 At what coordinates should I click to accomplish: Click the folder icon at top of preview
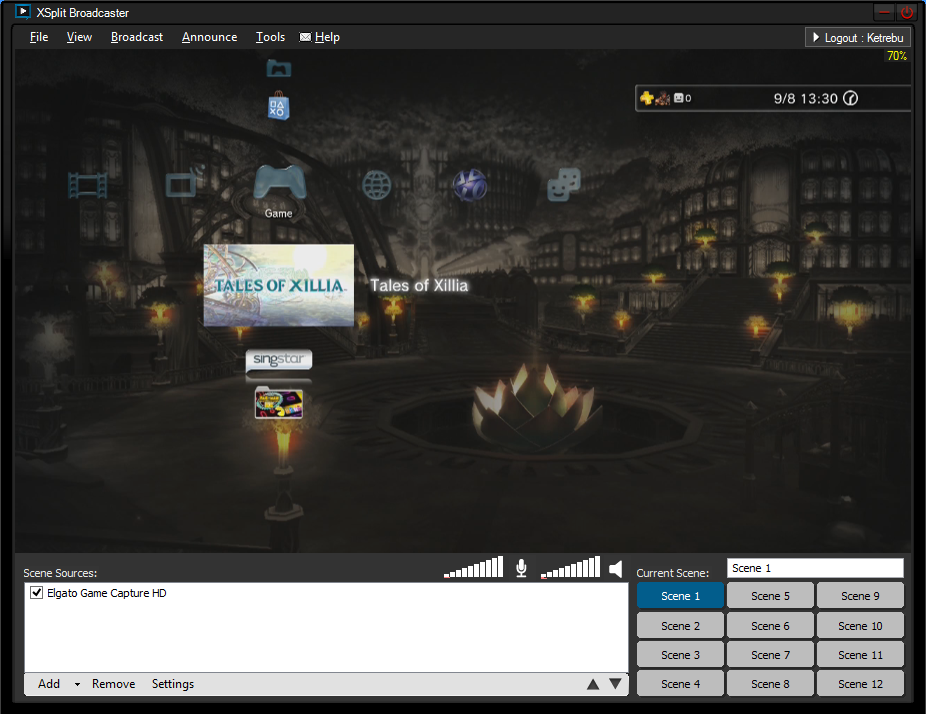(x=279, y=69)
